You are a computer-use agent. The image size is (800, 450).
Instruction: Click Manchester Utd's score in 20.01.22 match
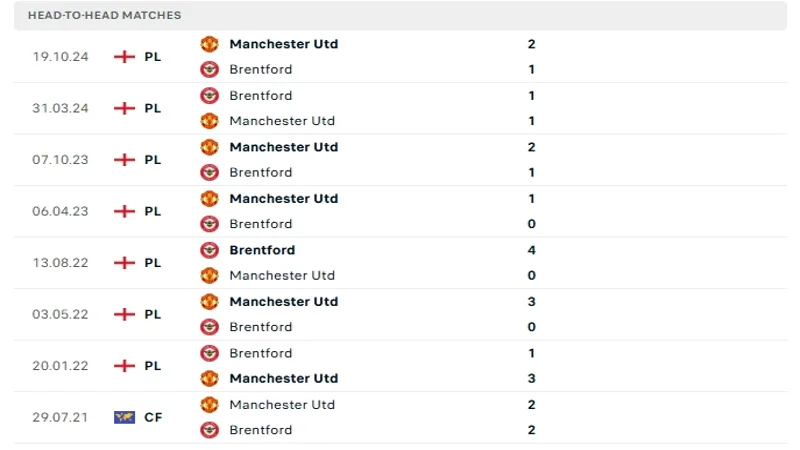[x=532, y=379]
